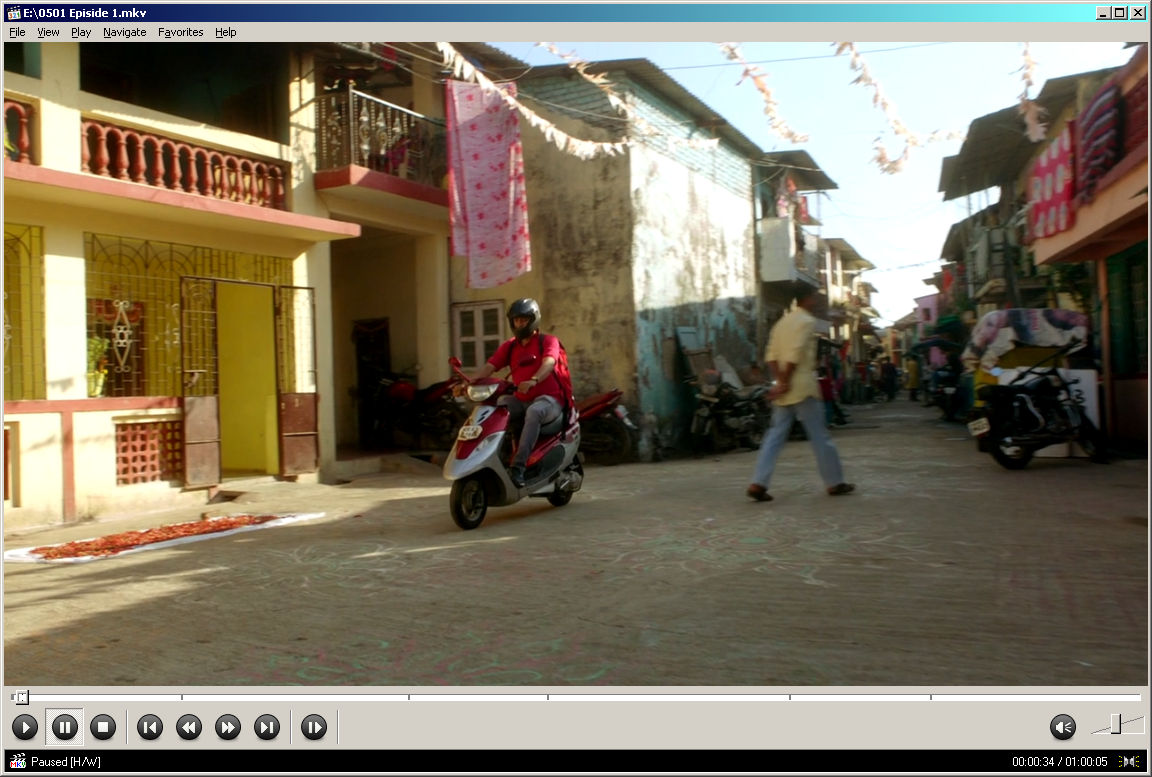Increase playback speed with fast-forward button
This screenshot has height=777, width=1152.
click(x=228, y=727)
